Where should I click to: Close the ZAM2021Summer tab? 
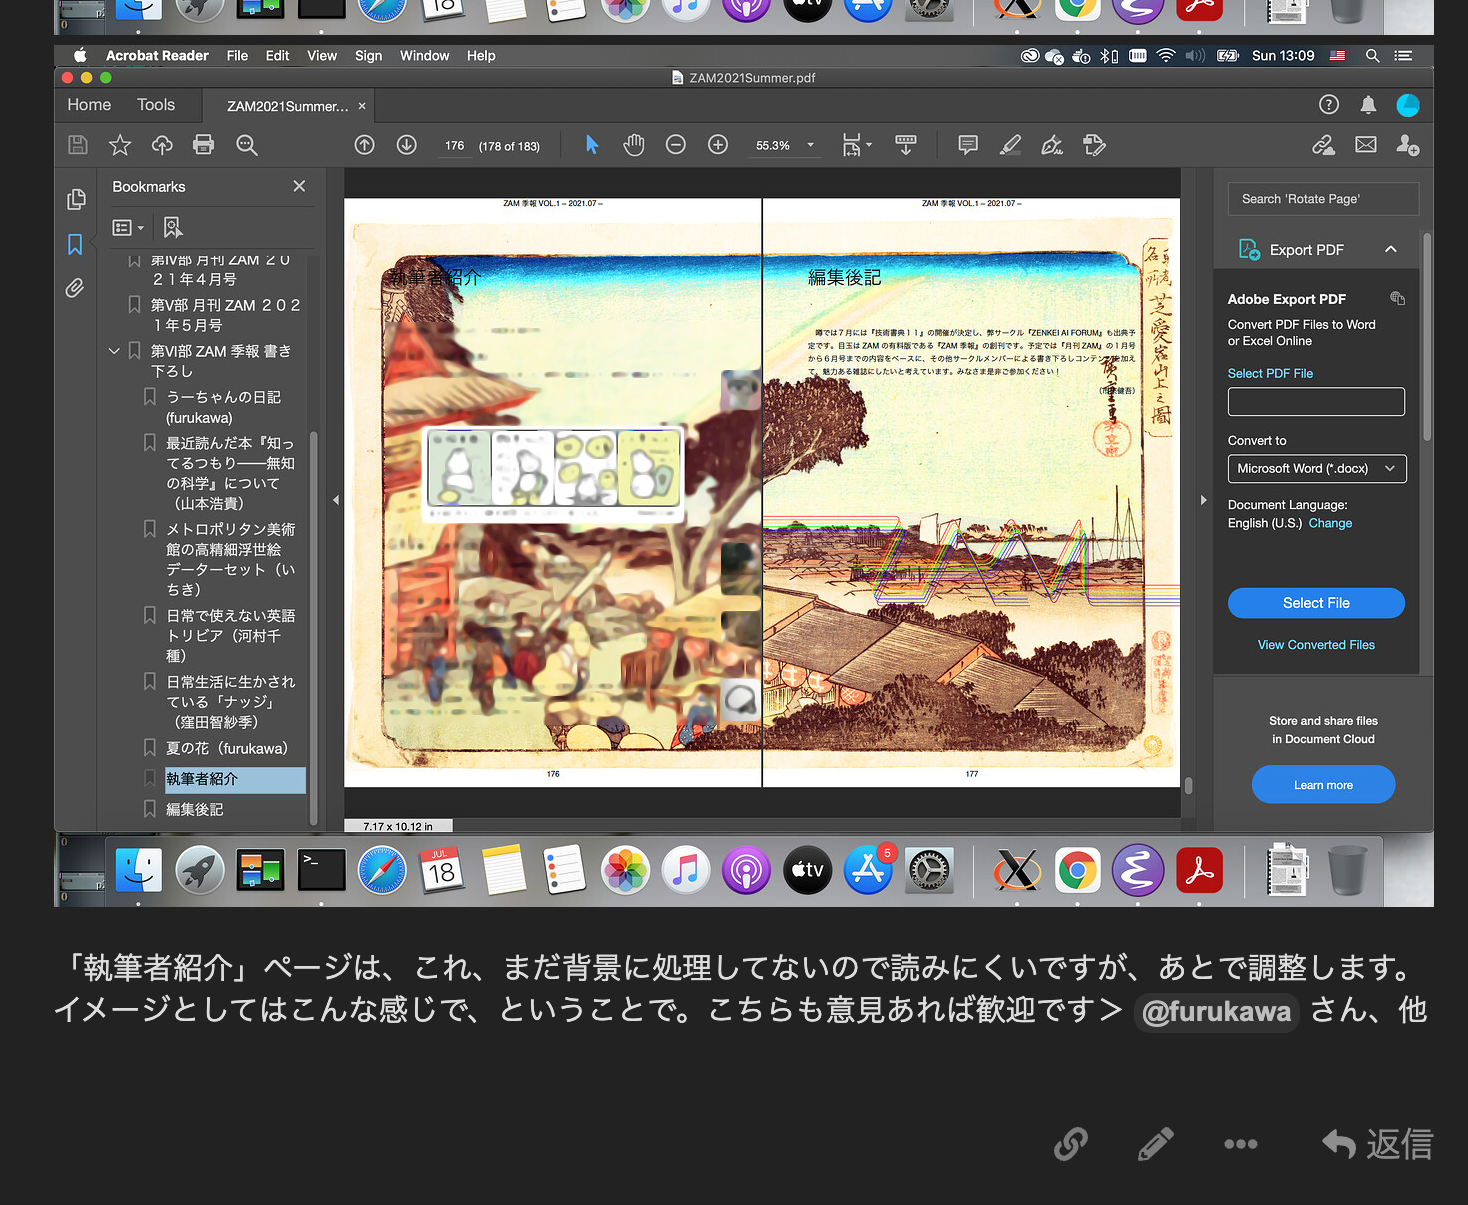tap(362, 106)
